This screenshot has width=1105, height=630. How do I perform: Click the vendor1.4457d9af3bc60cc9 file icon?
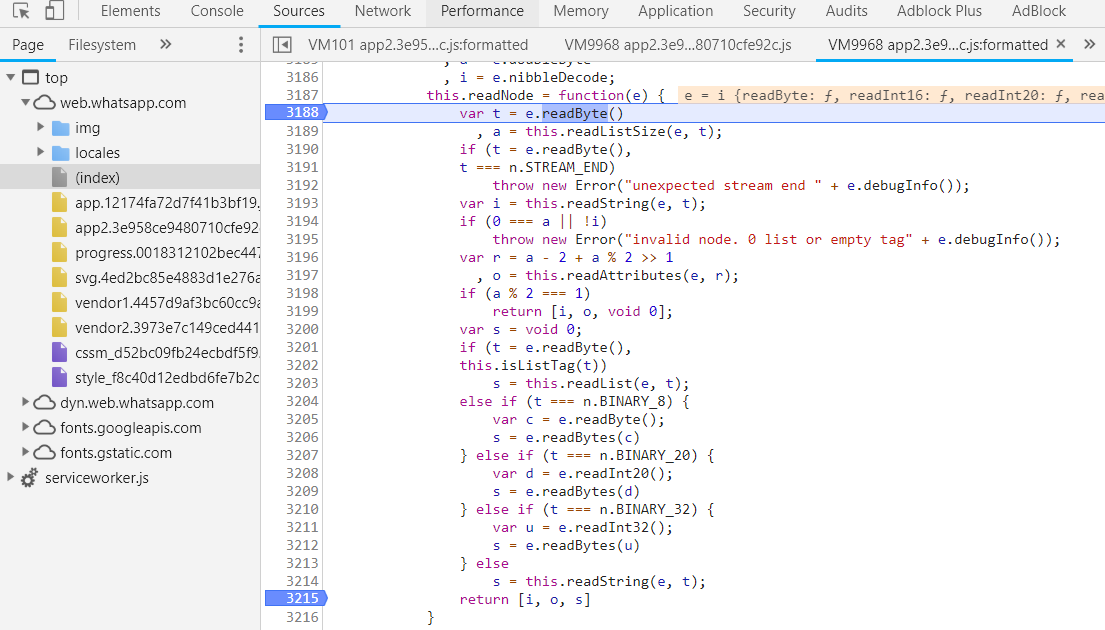pyautogui.click(x=60, y=303)
